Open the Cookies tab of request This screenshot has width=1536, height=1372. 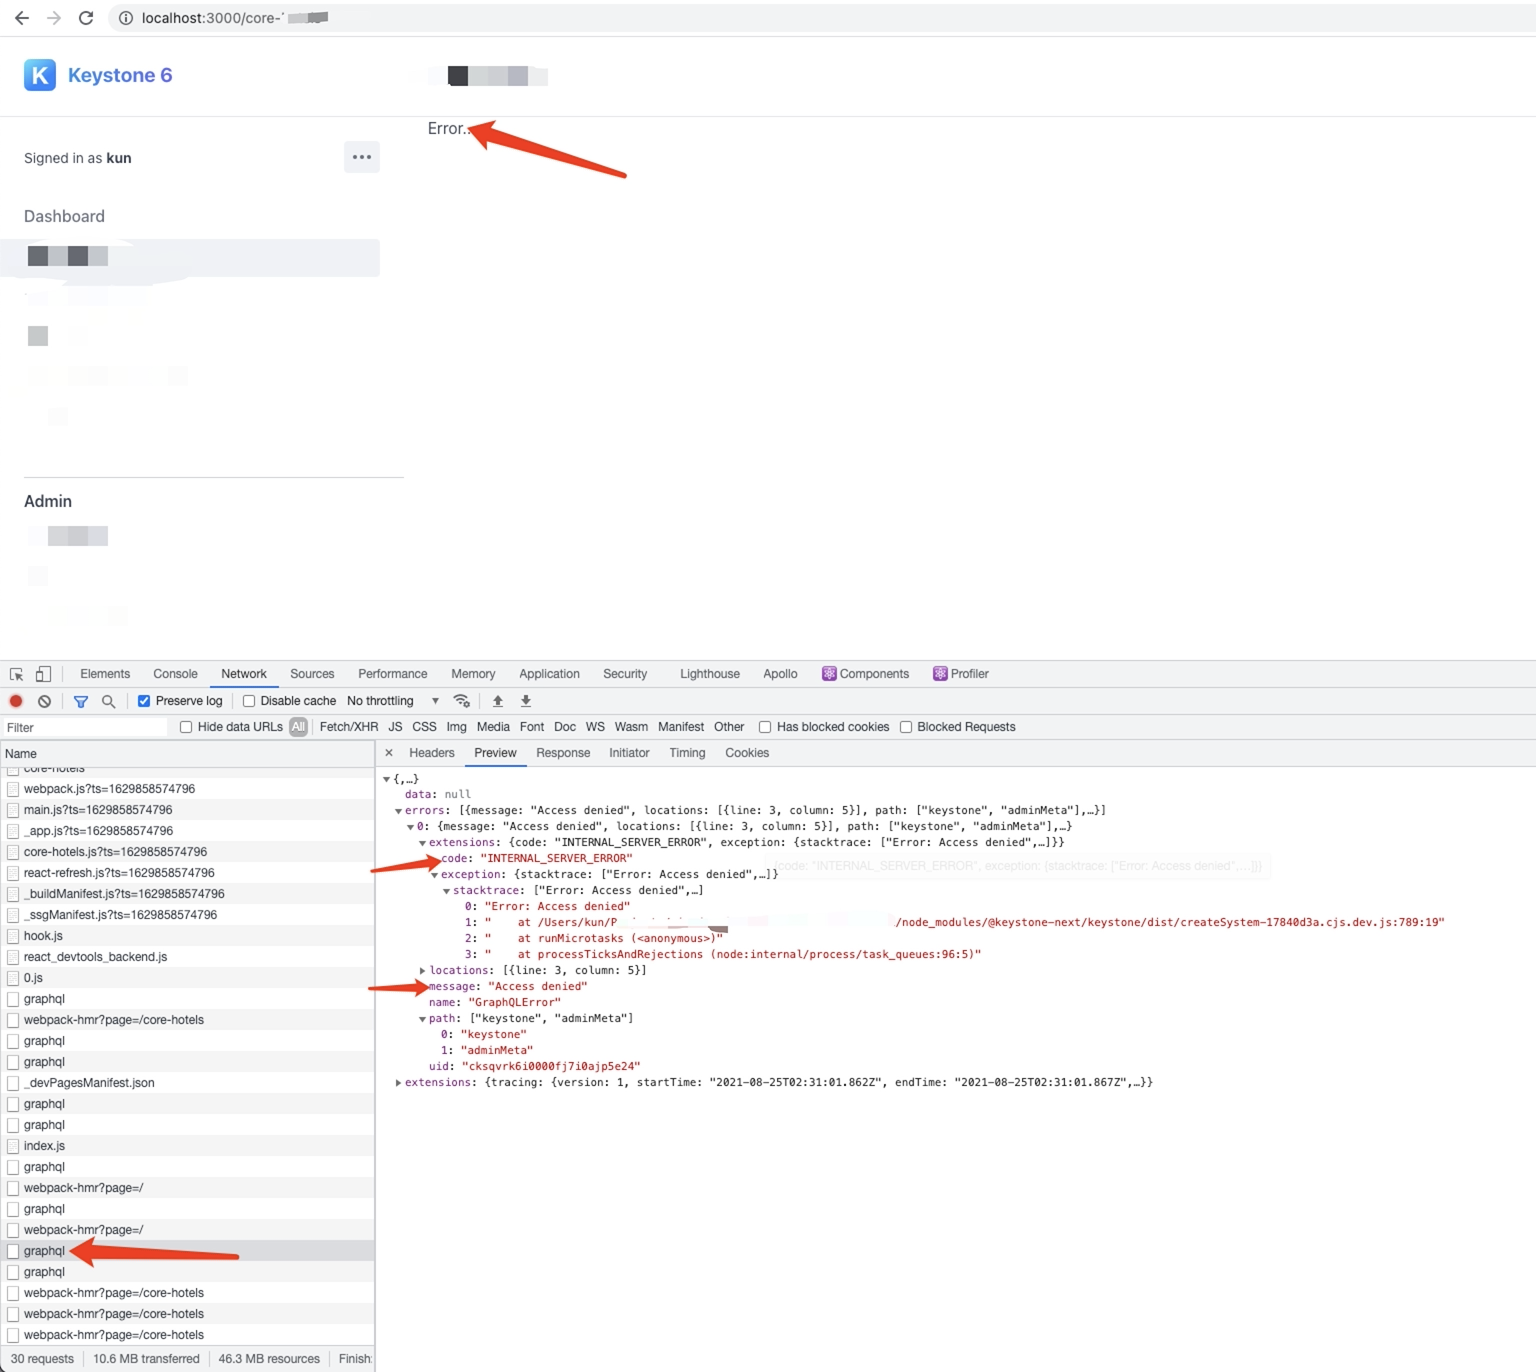(747, 753)
